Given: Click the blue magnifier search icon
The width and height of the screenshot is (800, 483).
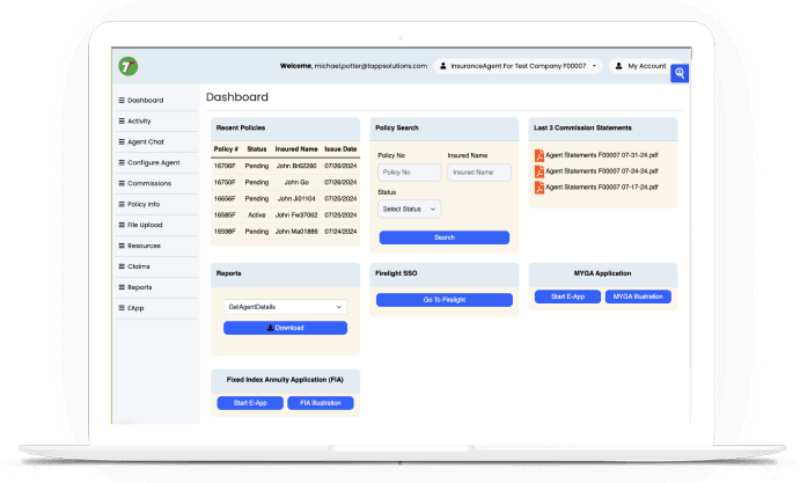Looking at the screenshot, I should pos(679,73).
